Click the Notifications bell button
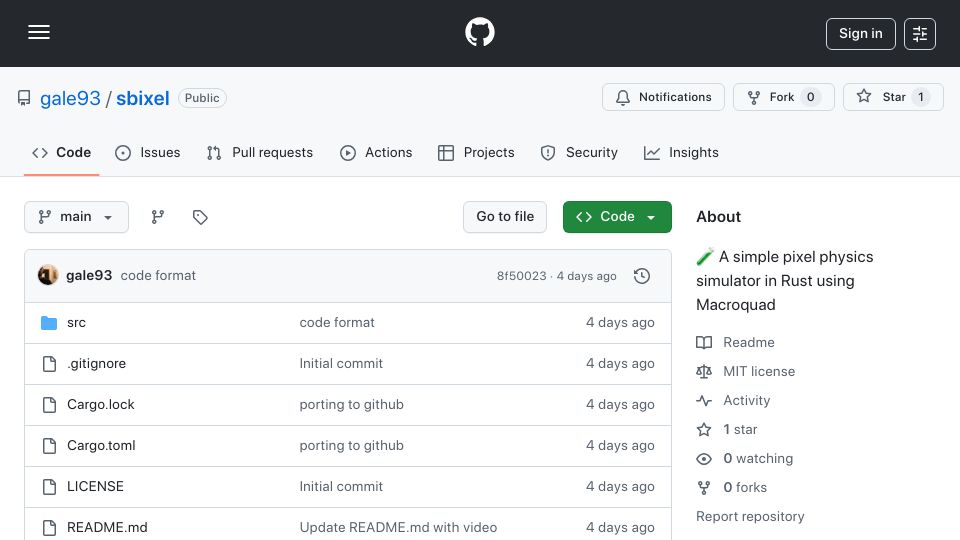 coord(663,97)
